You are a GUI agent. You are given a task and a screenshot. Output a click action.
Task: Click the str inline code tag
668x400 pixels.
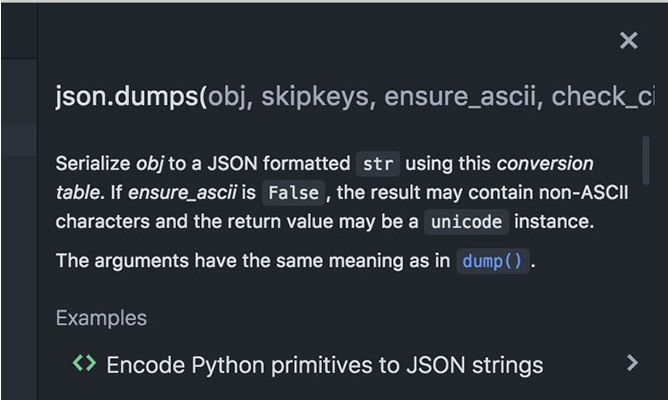pos(378,164)
